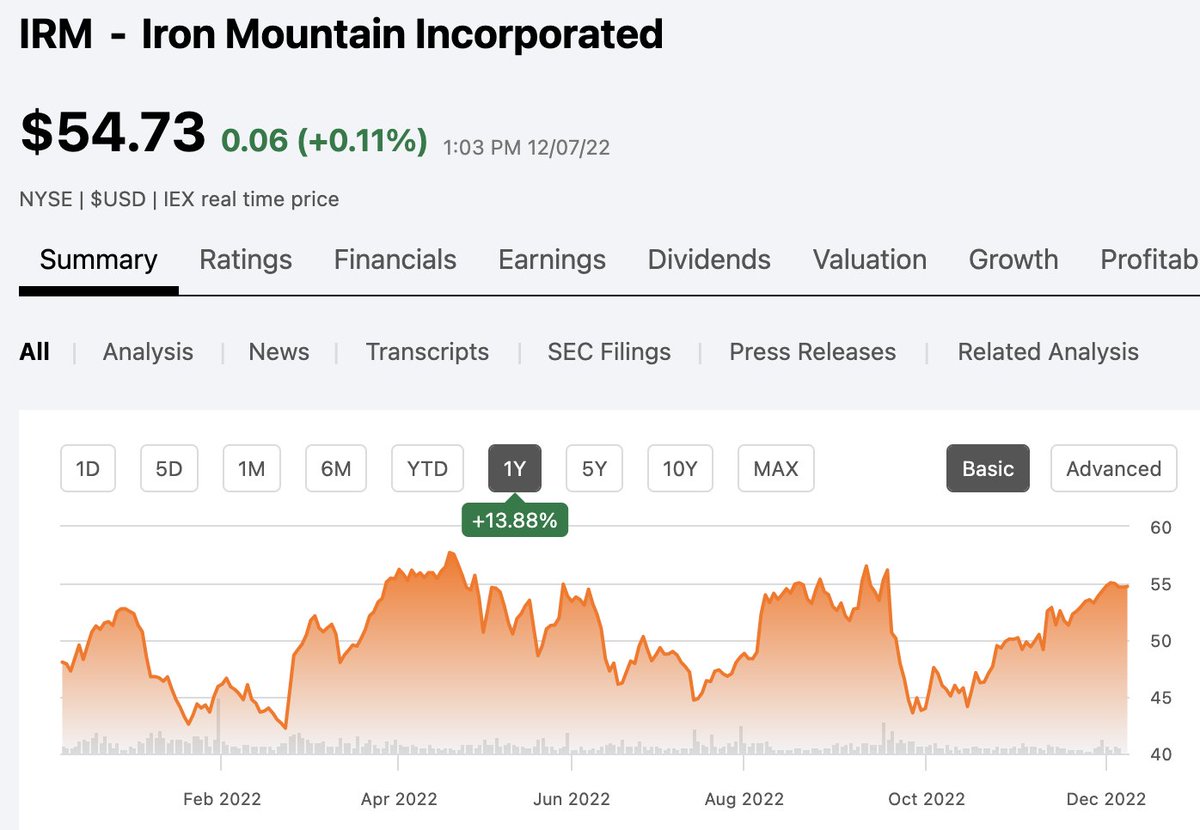Click the Oct 2022 axis label

coord(926,798)
